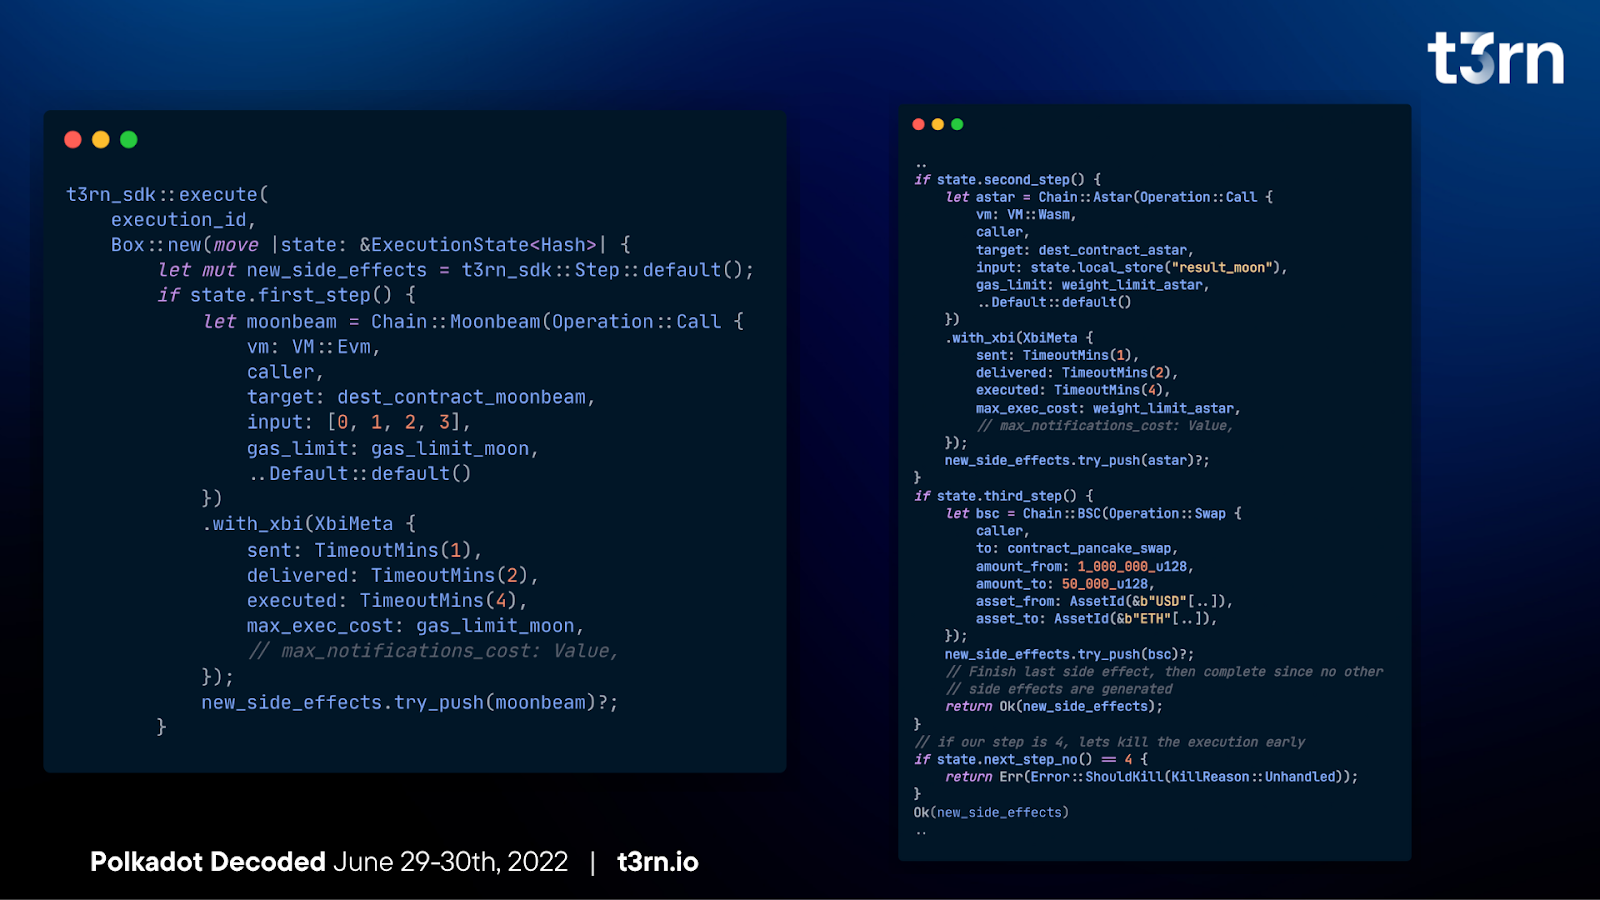
Task: Select the "execution_id," code line
Action: 183,220
